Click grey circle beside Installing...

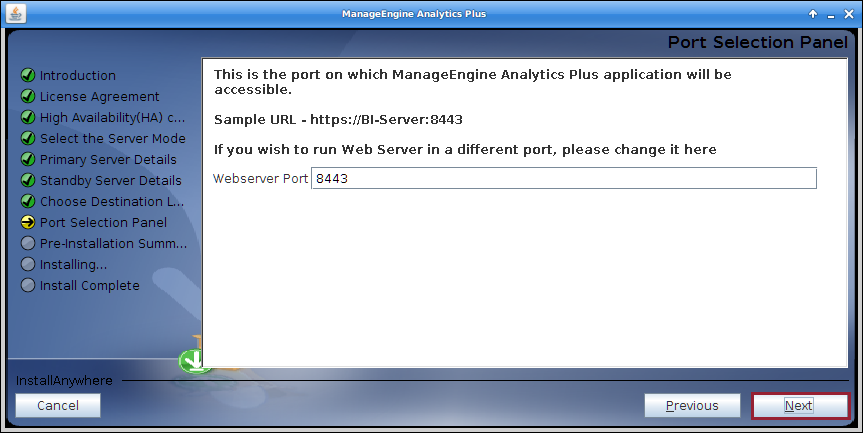pos(28,264)
